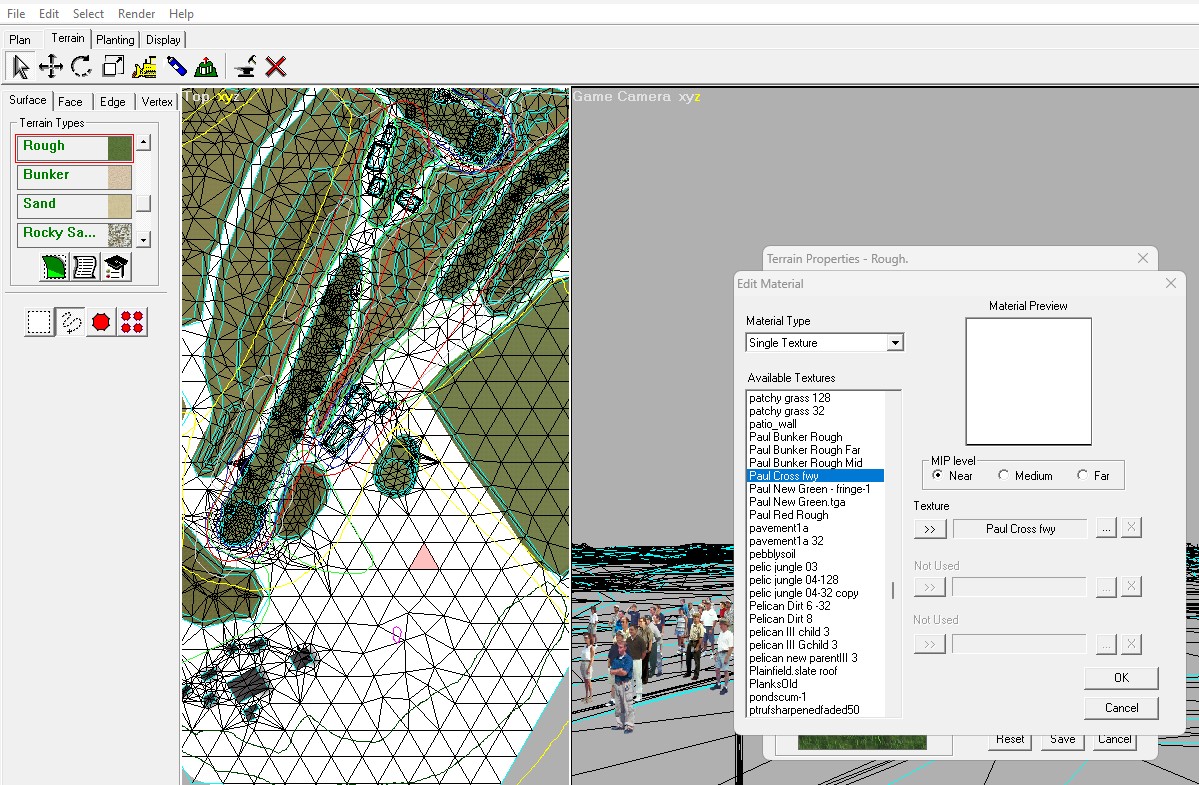Viewport: 1199px width, 785px height.
Task: Activate the rectangular marquee selection mode
Action: coord(39,321)
